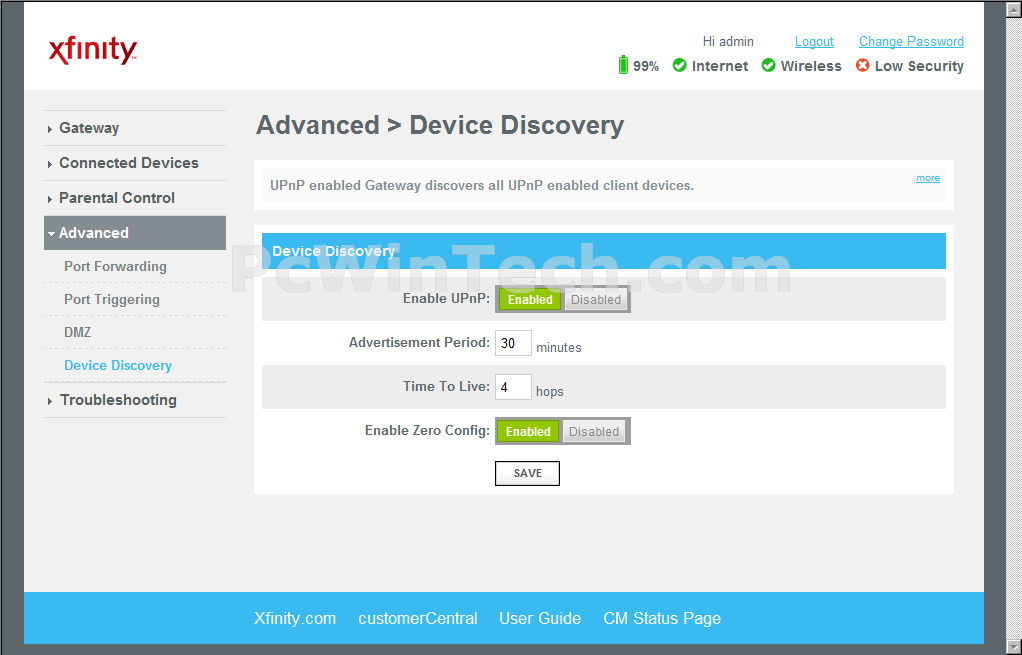Image resolution: width=1022 pixels, height=655 pixels.
Task: Expand the Parental Control menu arrow
Action: 50,199
